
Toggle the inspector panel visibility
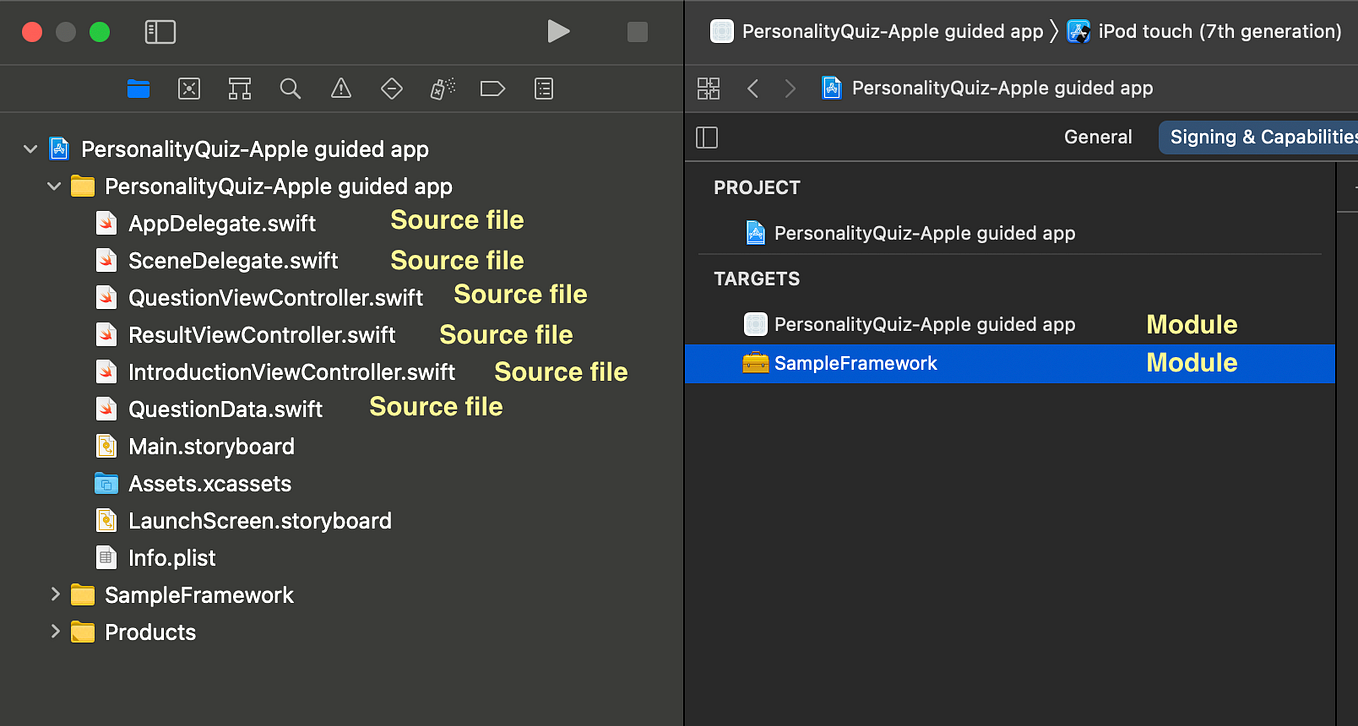(707, 137)
